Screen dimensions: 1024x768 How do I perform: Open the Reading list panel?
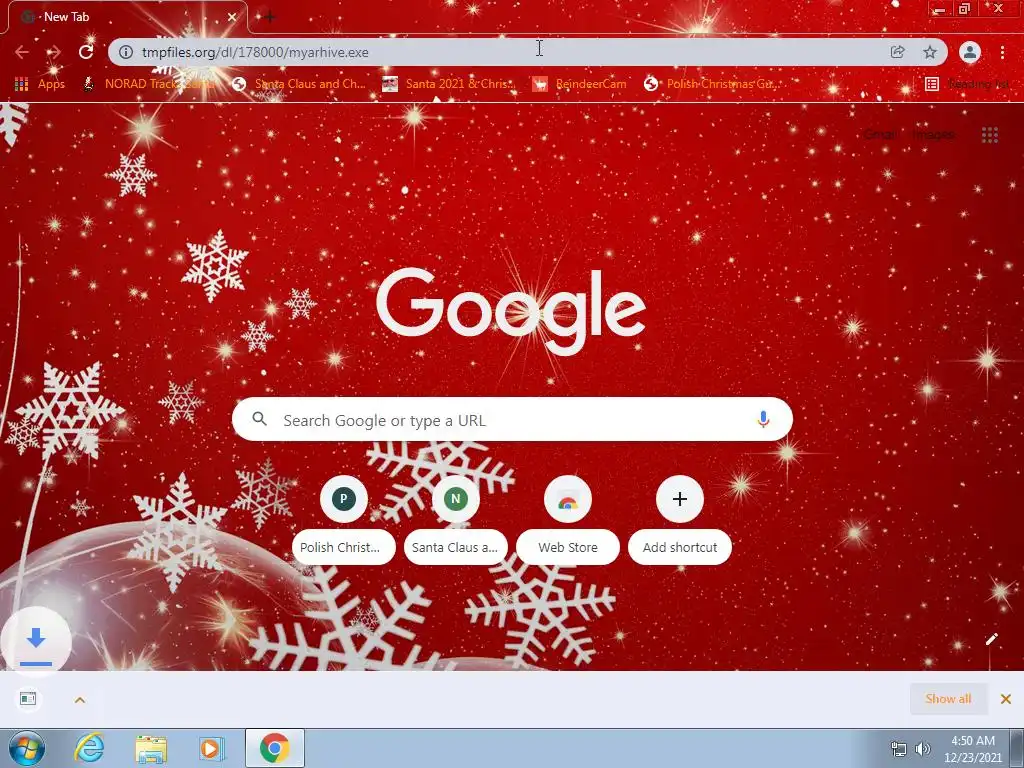[x=967, y=84]
